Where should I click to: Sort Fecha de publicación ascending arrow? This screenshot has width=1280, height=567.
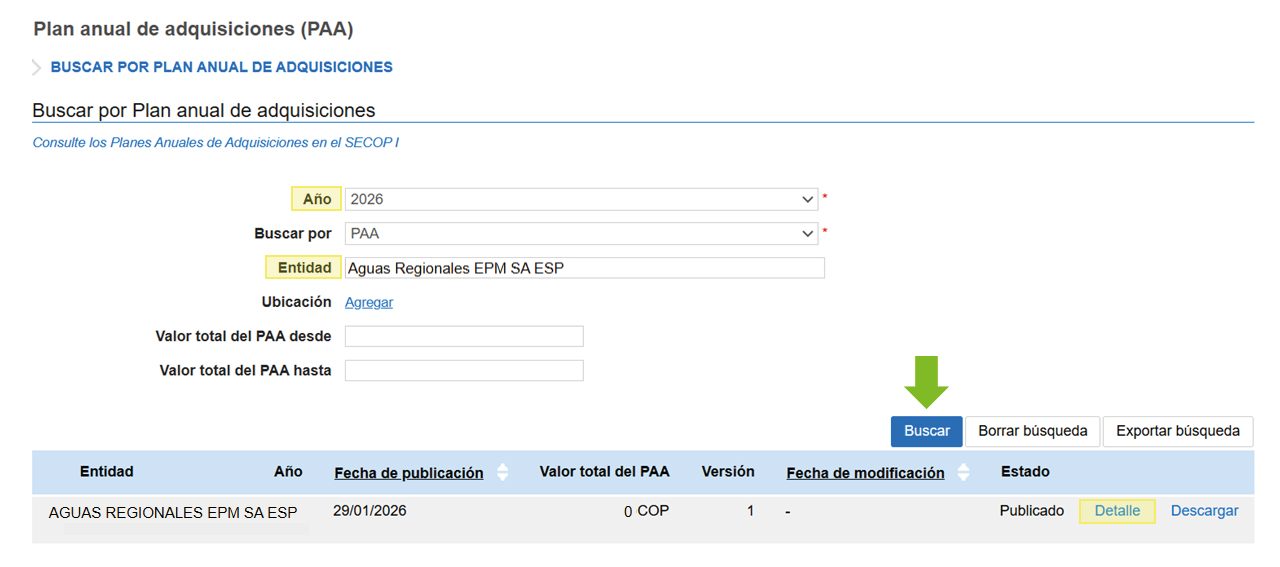tap(502, 467)
